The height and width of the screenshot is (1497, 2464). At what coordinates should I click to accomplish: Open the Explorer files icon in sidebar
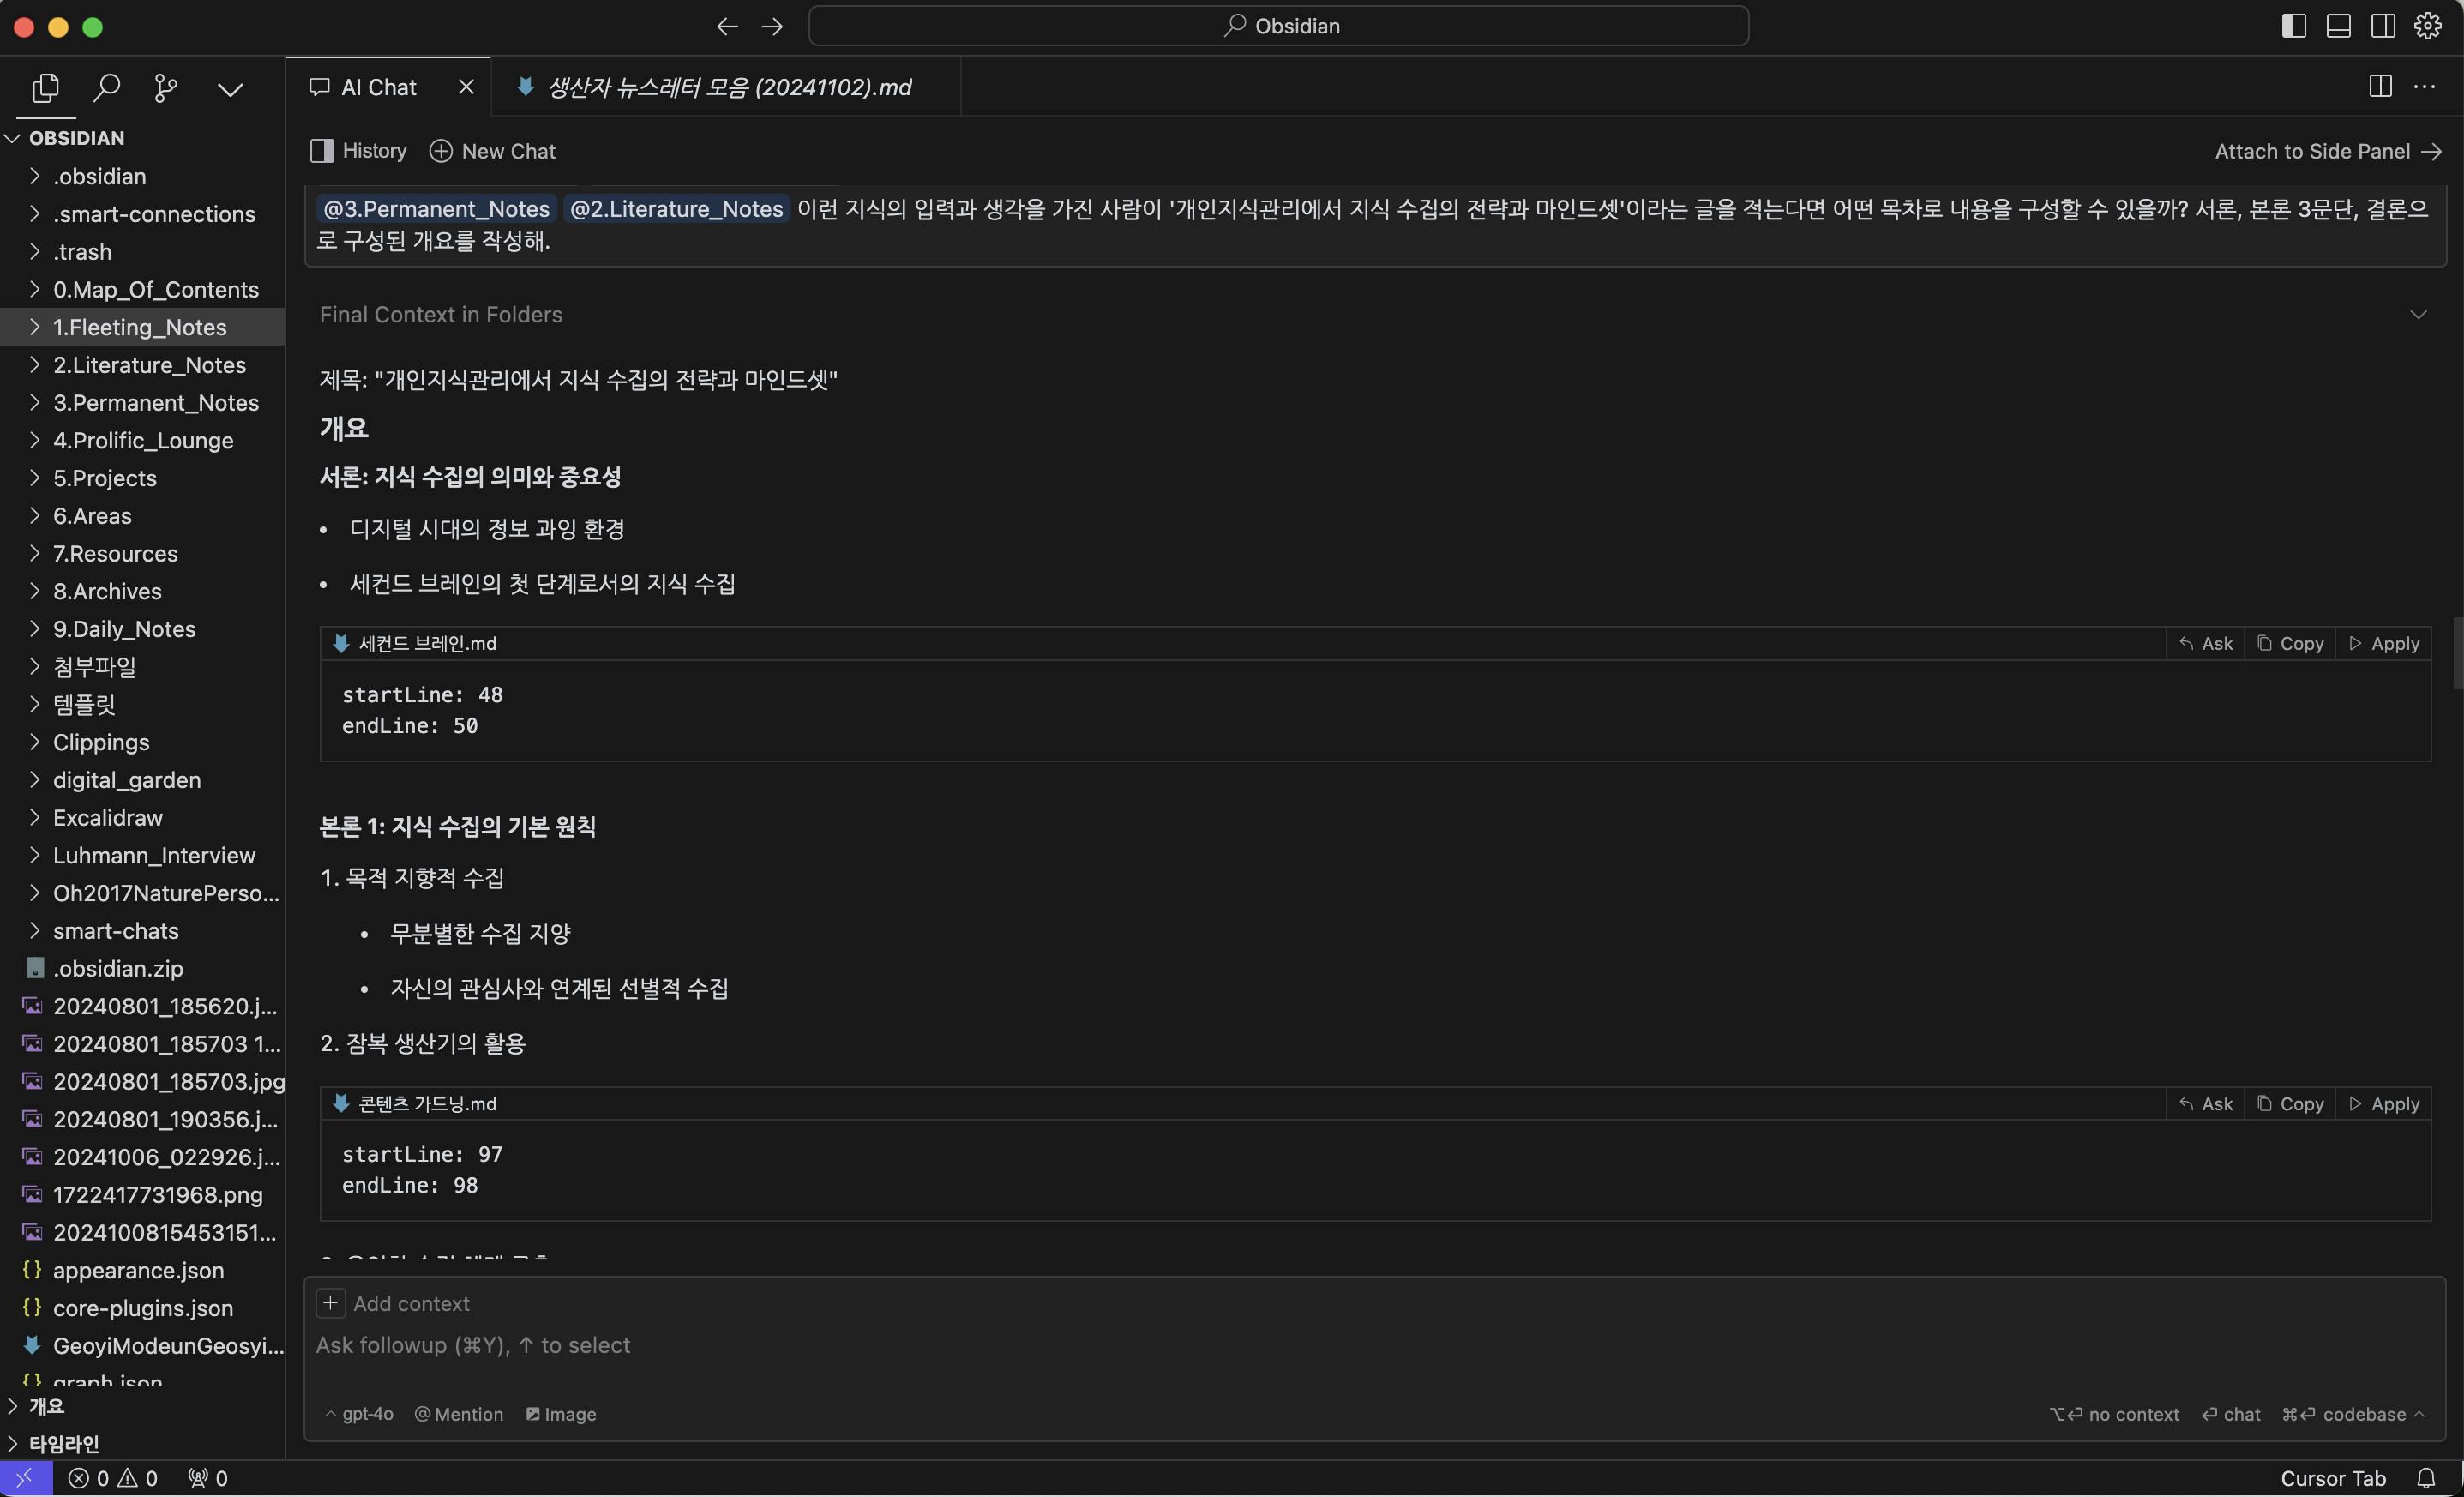click(46, 89)
